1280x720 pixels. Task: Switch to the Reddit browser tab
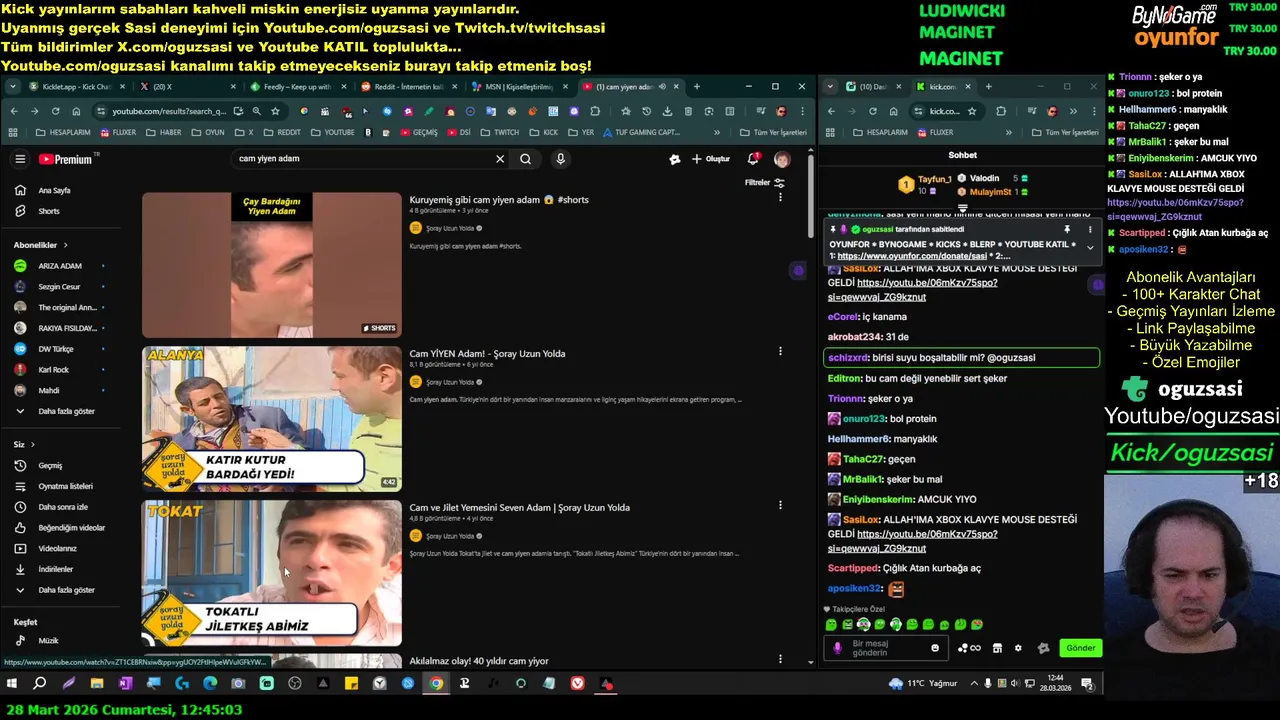(x=408, y=87)
